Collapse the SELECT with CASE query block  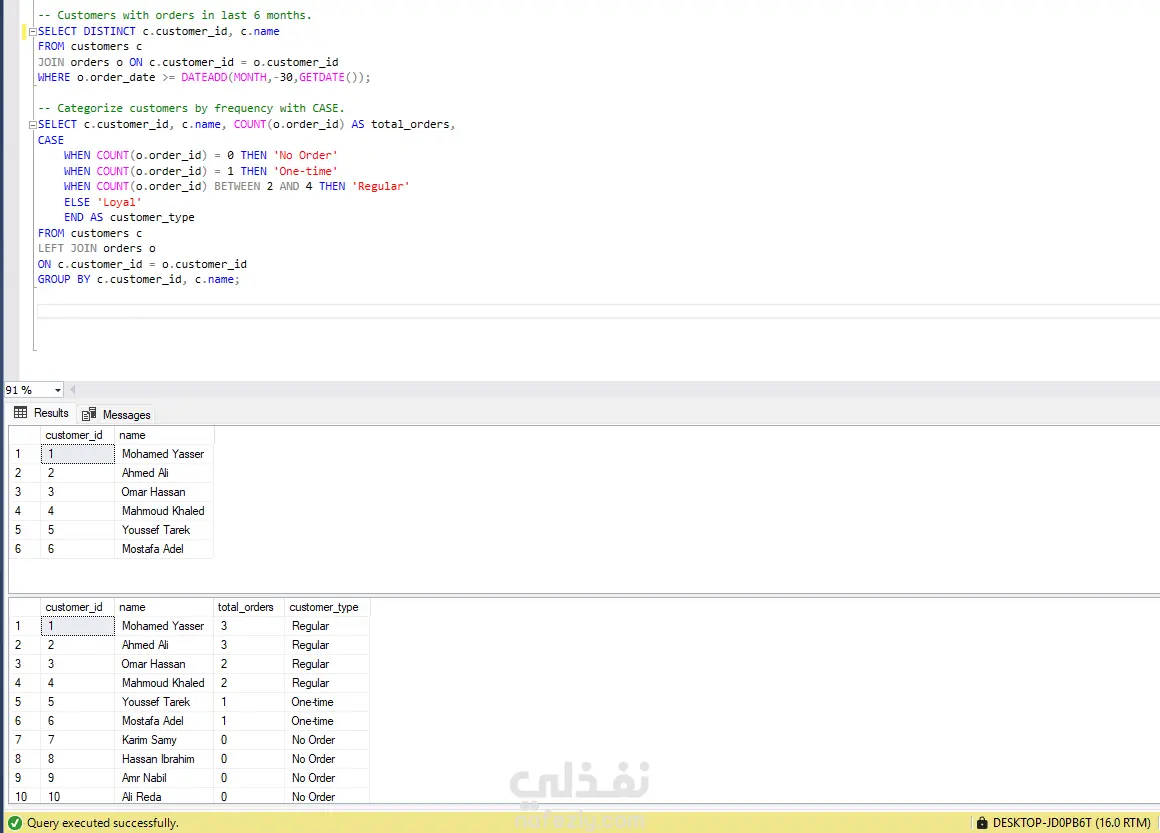coord(33,125)
